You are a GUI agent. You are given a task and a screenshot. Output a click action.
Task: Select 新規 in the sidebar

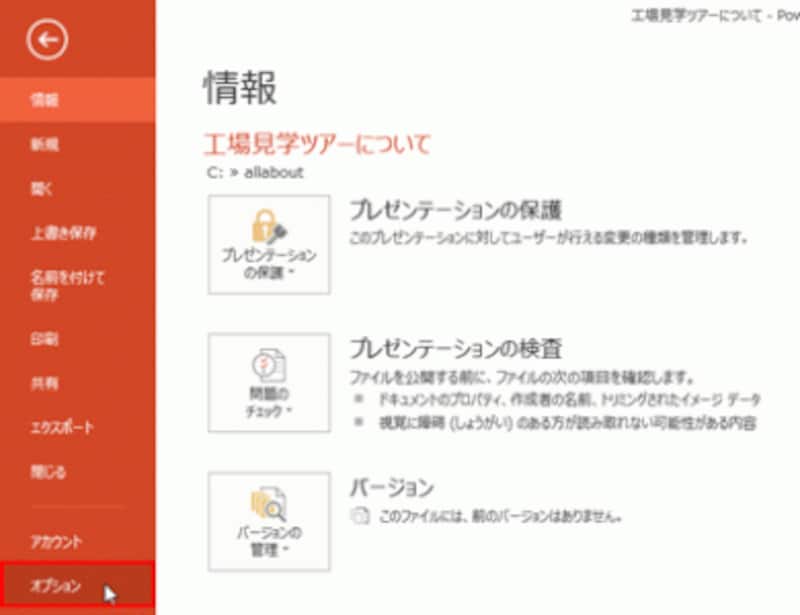[78, 144]
